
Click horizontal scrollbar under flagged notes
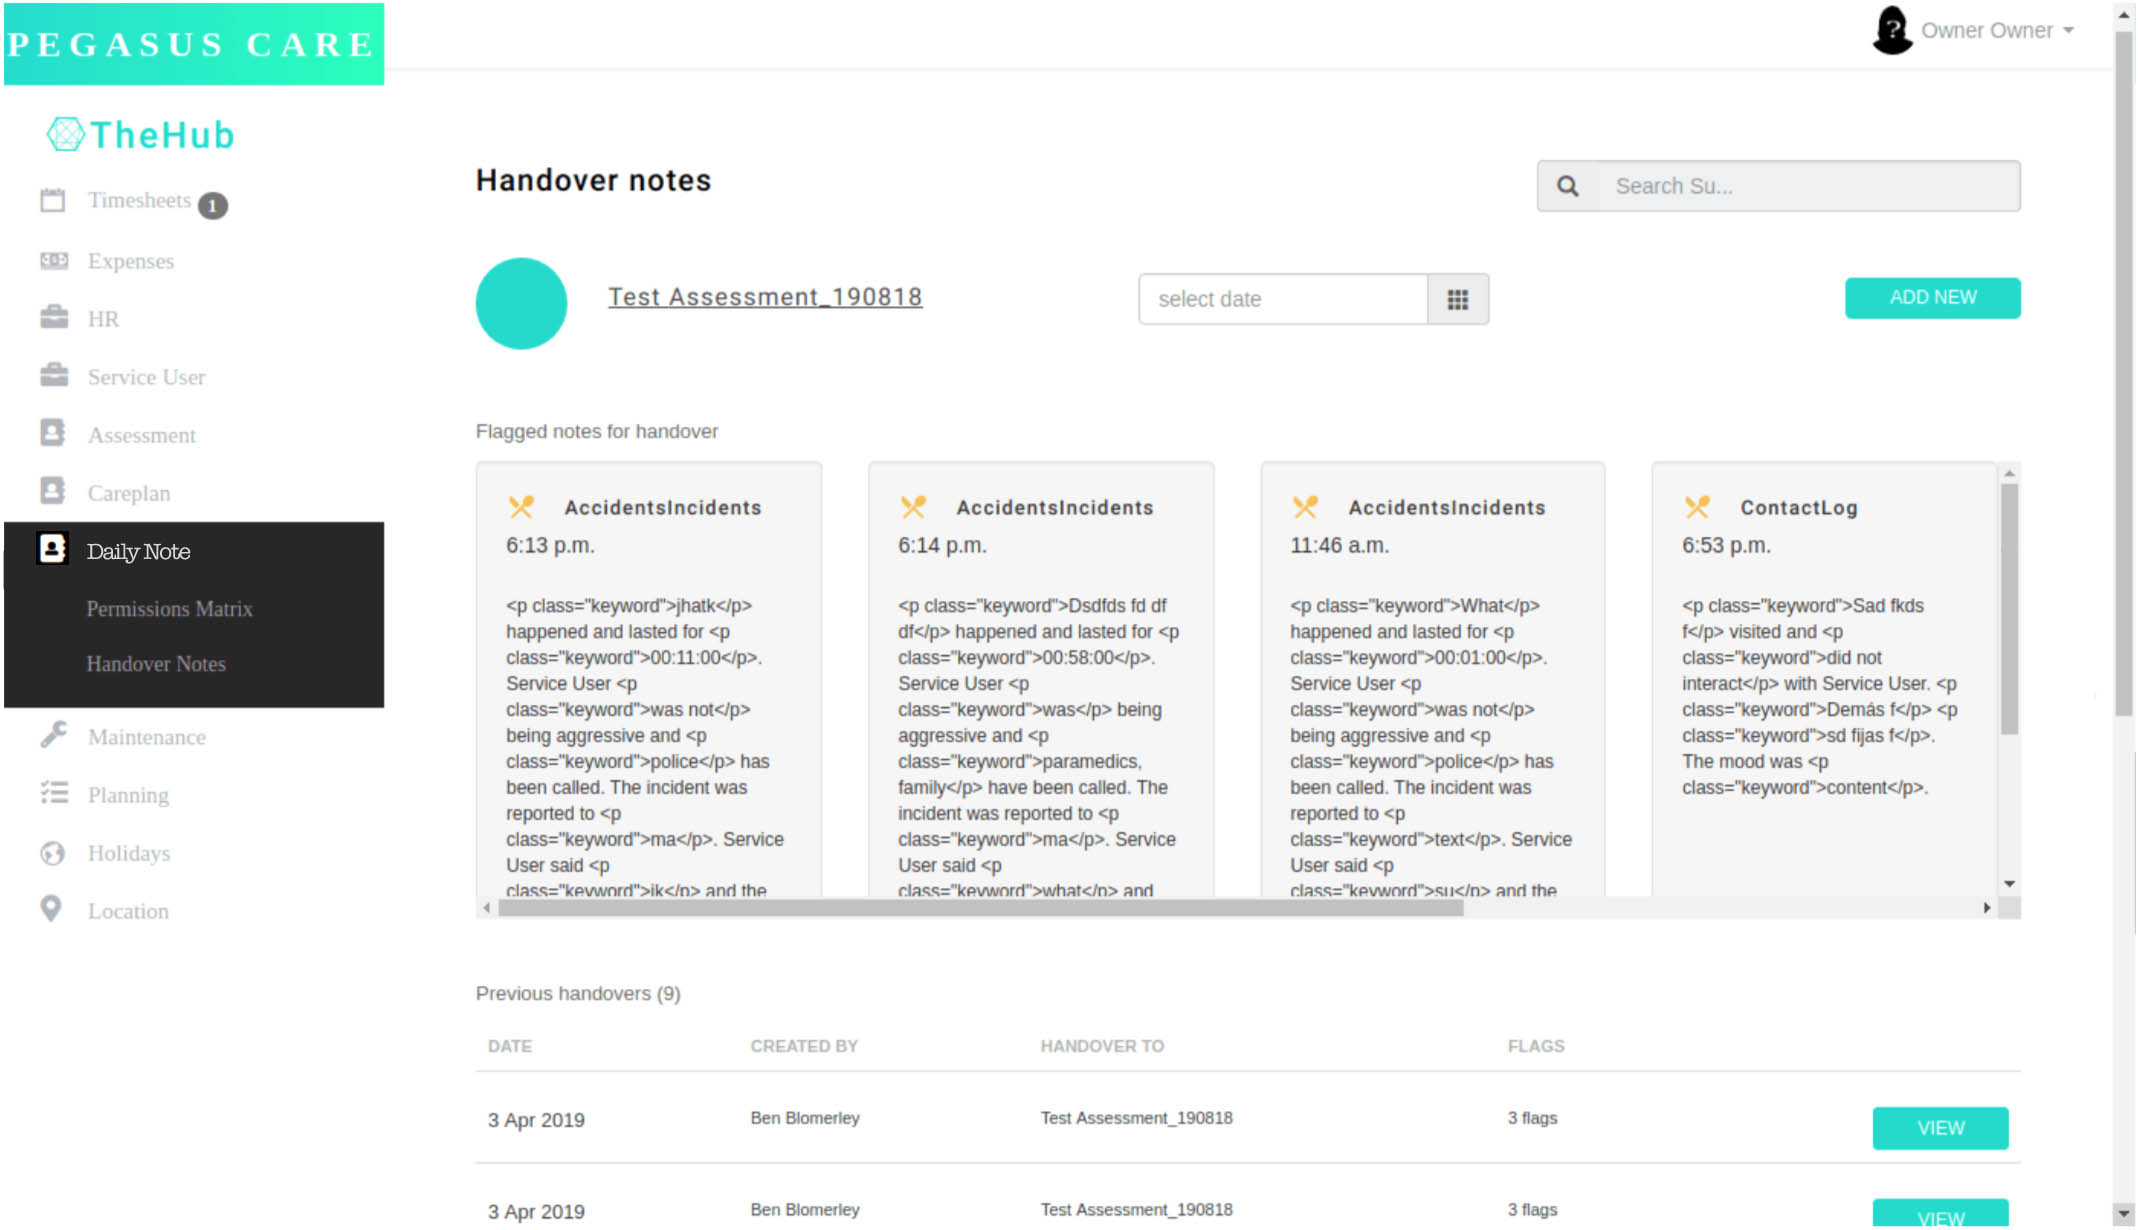[x=980, y=908]
